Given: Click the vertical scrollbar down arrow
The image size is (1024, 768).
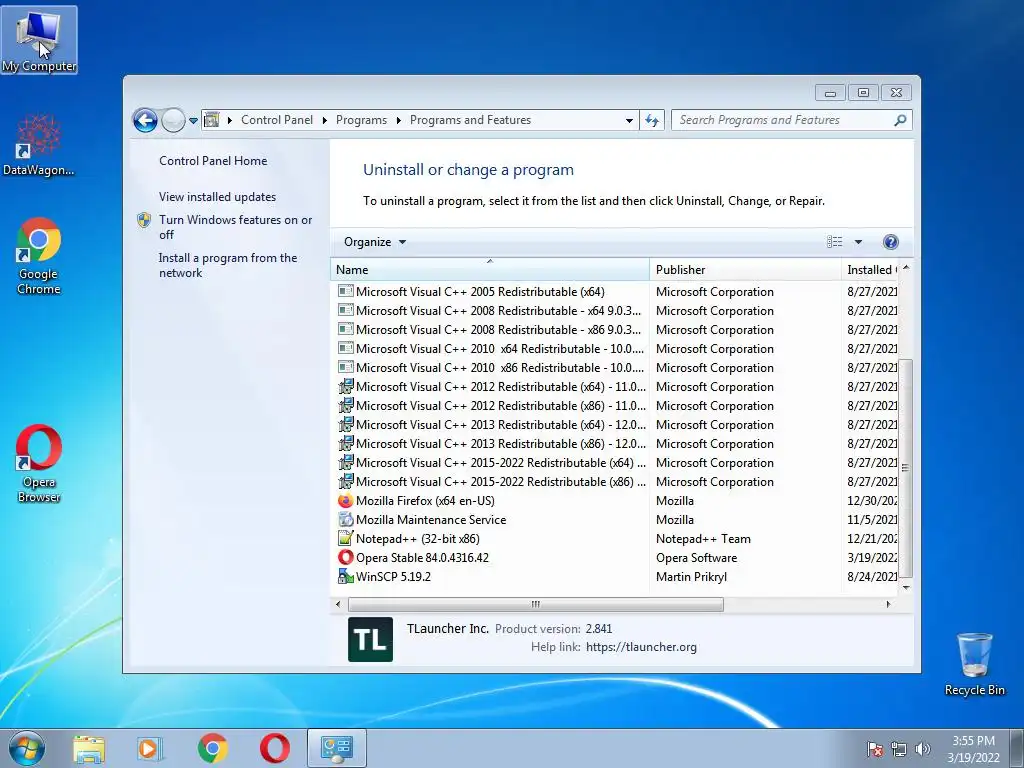Looking at the screenshot, I should (906, 587).
